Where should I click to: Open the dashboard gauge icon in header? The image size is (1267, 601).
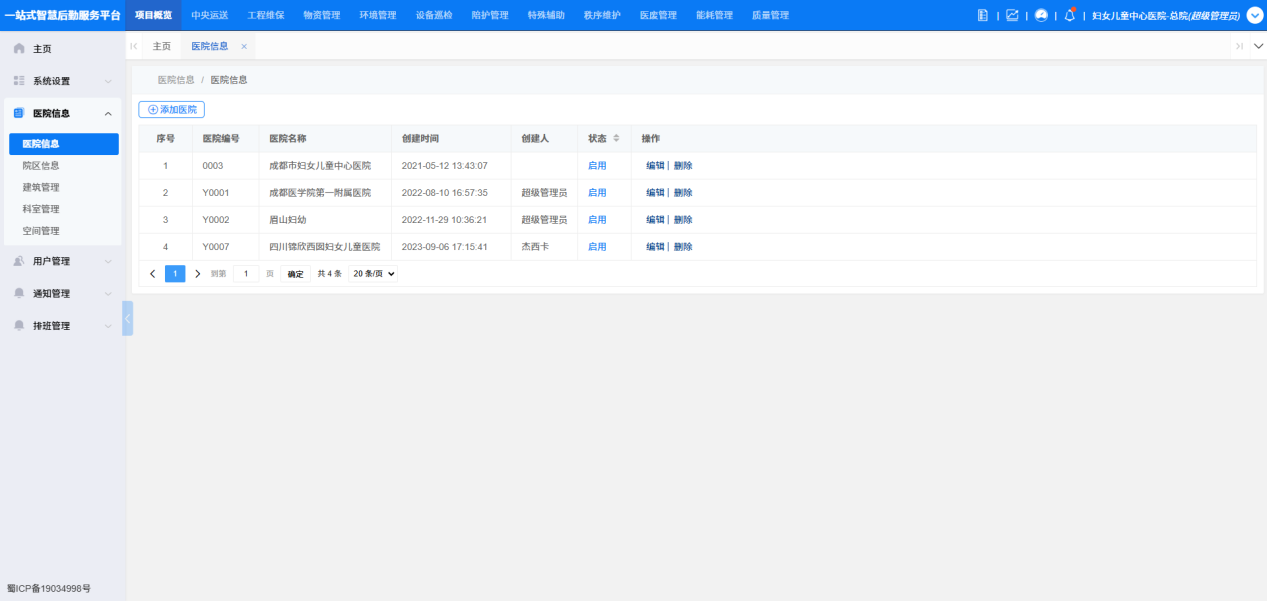(x=1041, y=15)
